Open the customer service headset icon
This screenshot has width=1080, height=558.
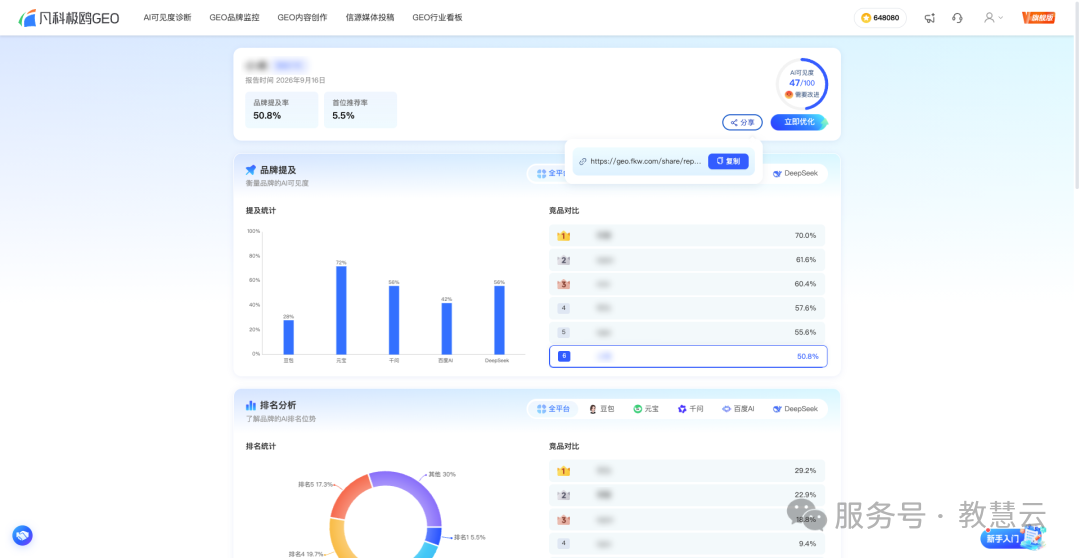coord(957,18)
